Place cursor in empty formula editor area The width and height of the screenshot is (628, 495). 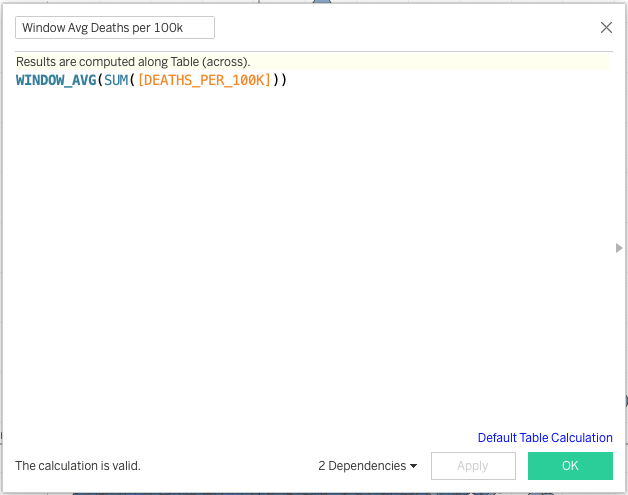pyautogui.click(x=300, y=250)
